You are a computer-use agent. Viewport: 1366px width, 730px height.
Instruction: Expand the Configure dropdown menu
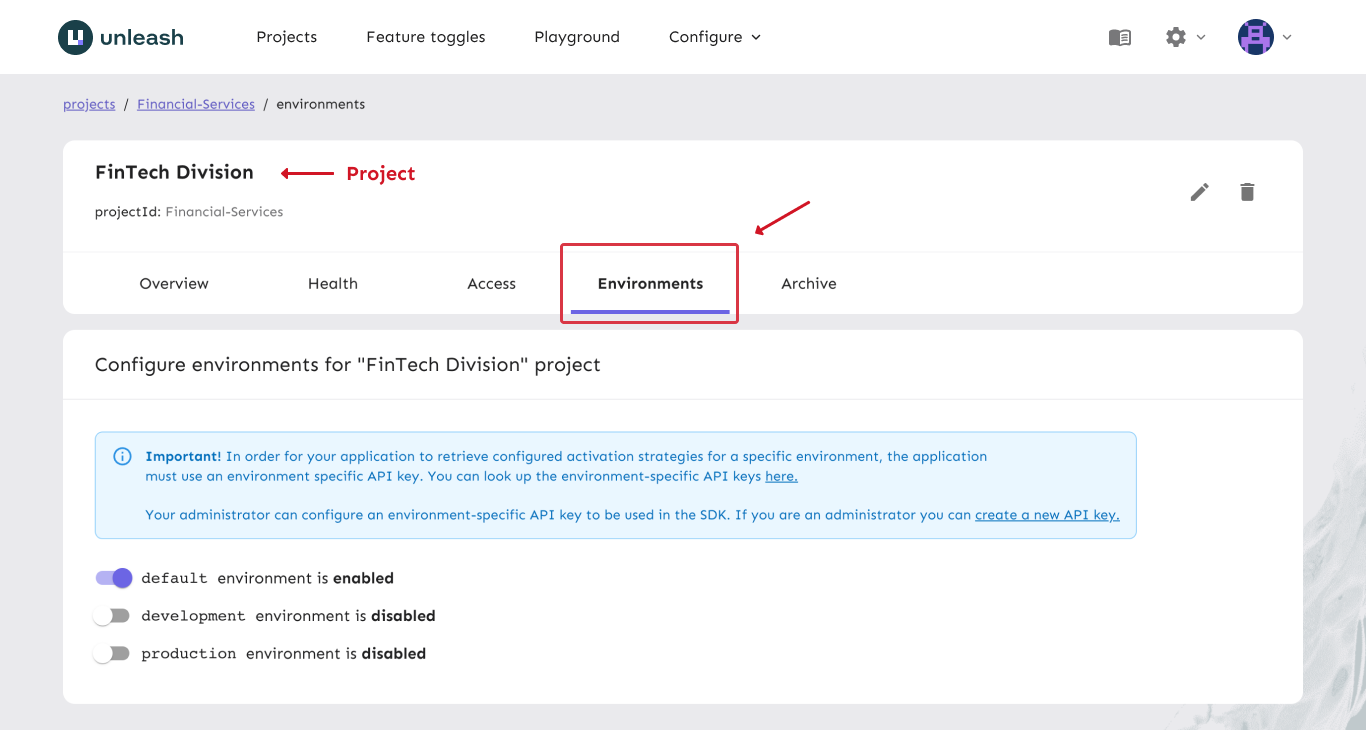coord(714,37)
